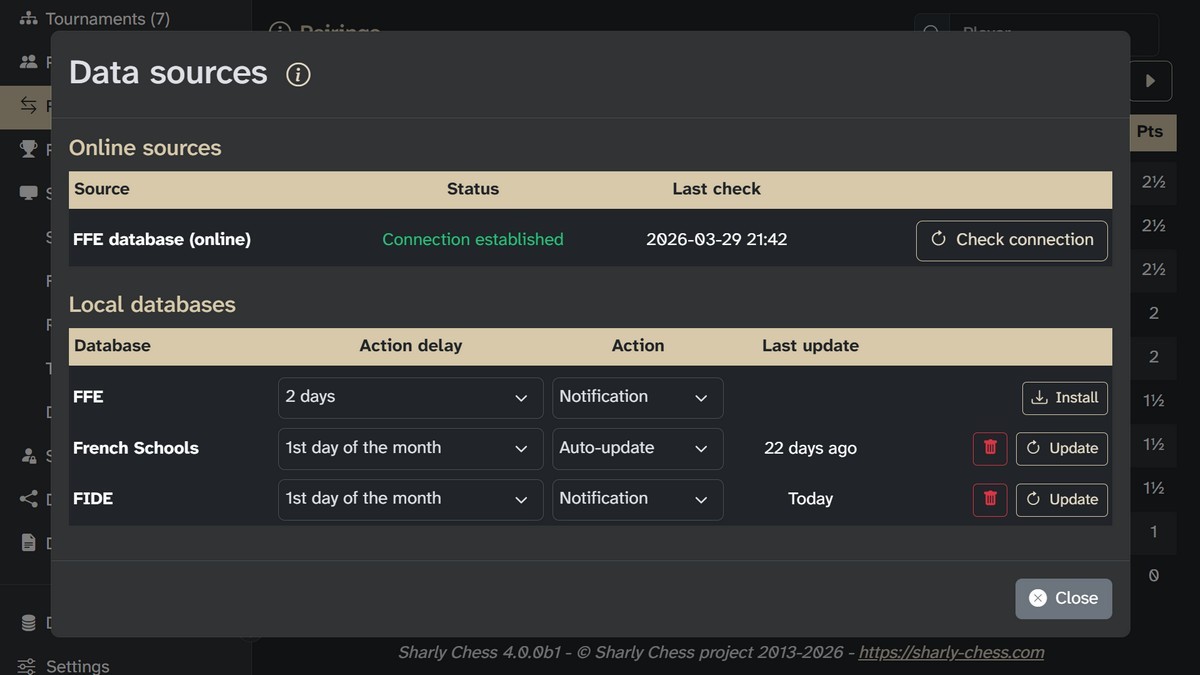
Task: Open the FIDE action Notification dropdown
Action: pos(637,499)
